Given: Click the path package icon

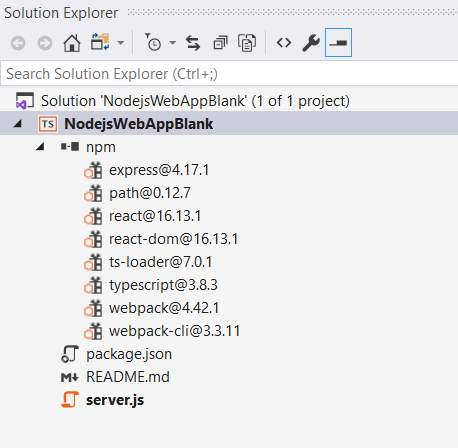Looking at the screenshot, I should coord(93,193).
